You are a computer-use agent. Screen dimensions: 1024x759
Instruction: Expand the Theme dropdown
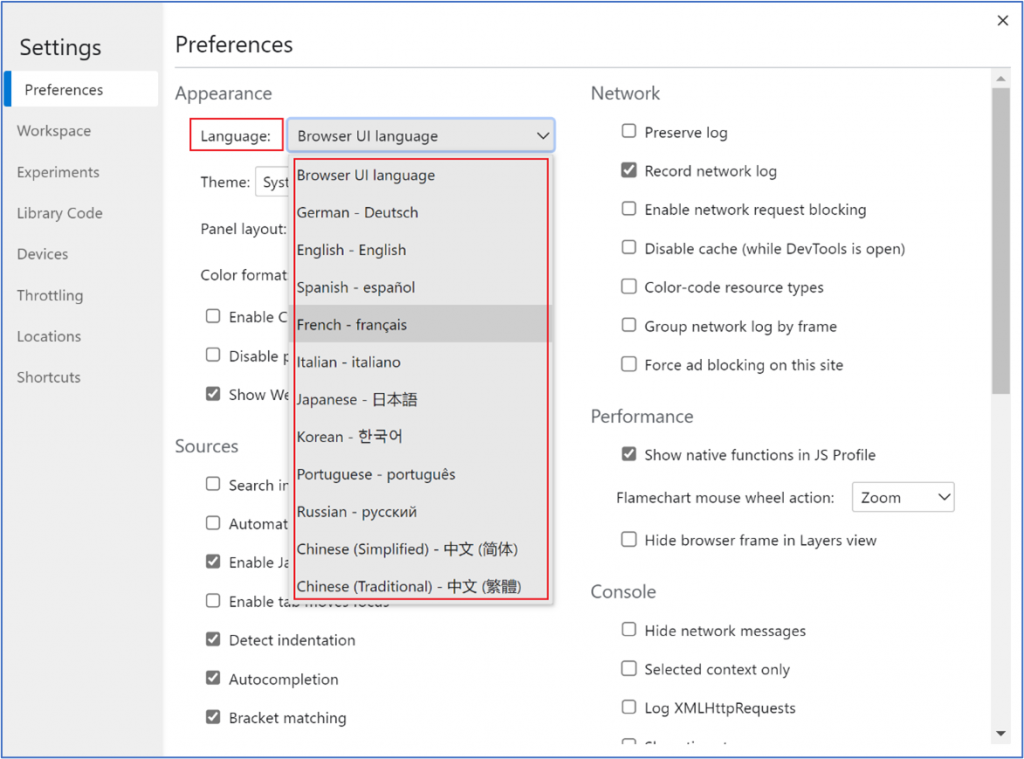[x=273, y=183]
